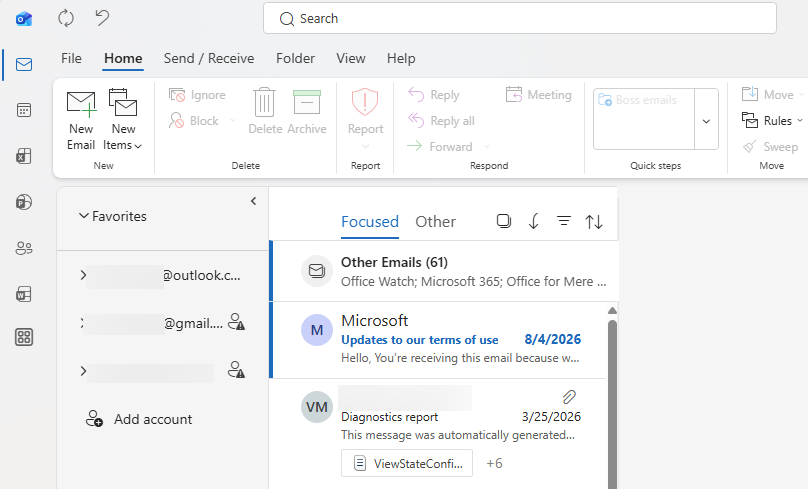The height and width of the screenshot is (489, 808).
Task: Click the message list scrollbar
Action: tap(612, 404)
